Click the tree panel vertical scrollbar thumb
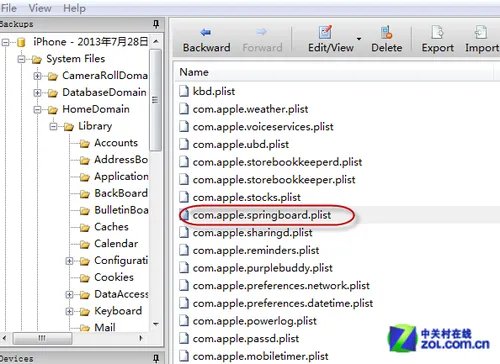 pyautogui.click(x=155, y=100)
